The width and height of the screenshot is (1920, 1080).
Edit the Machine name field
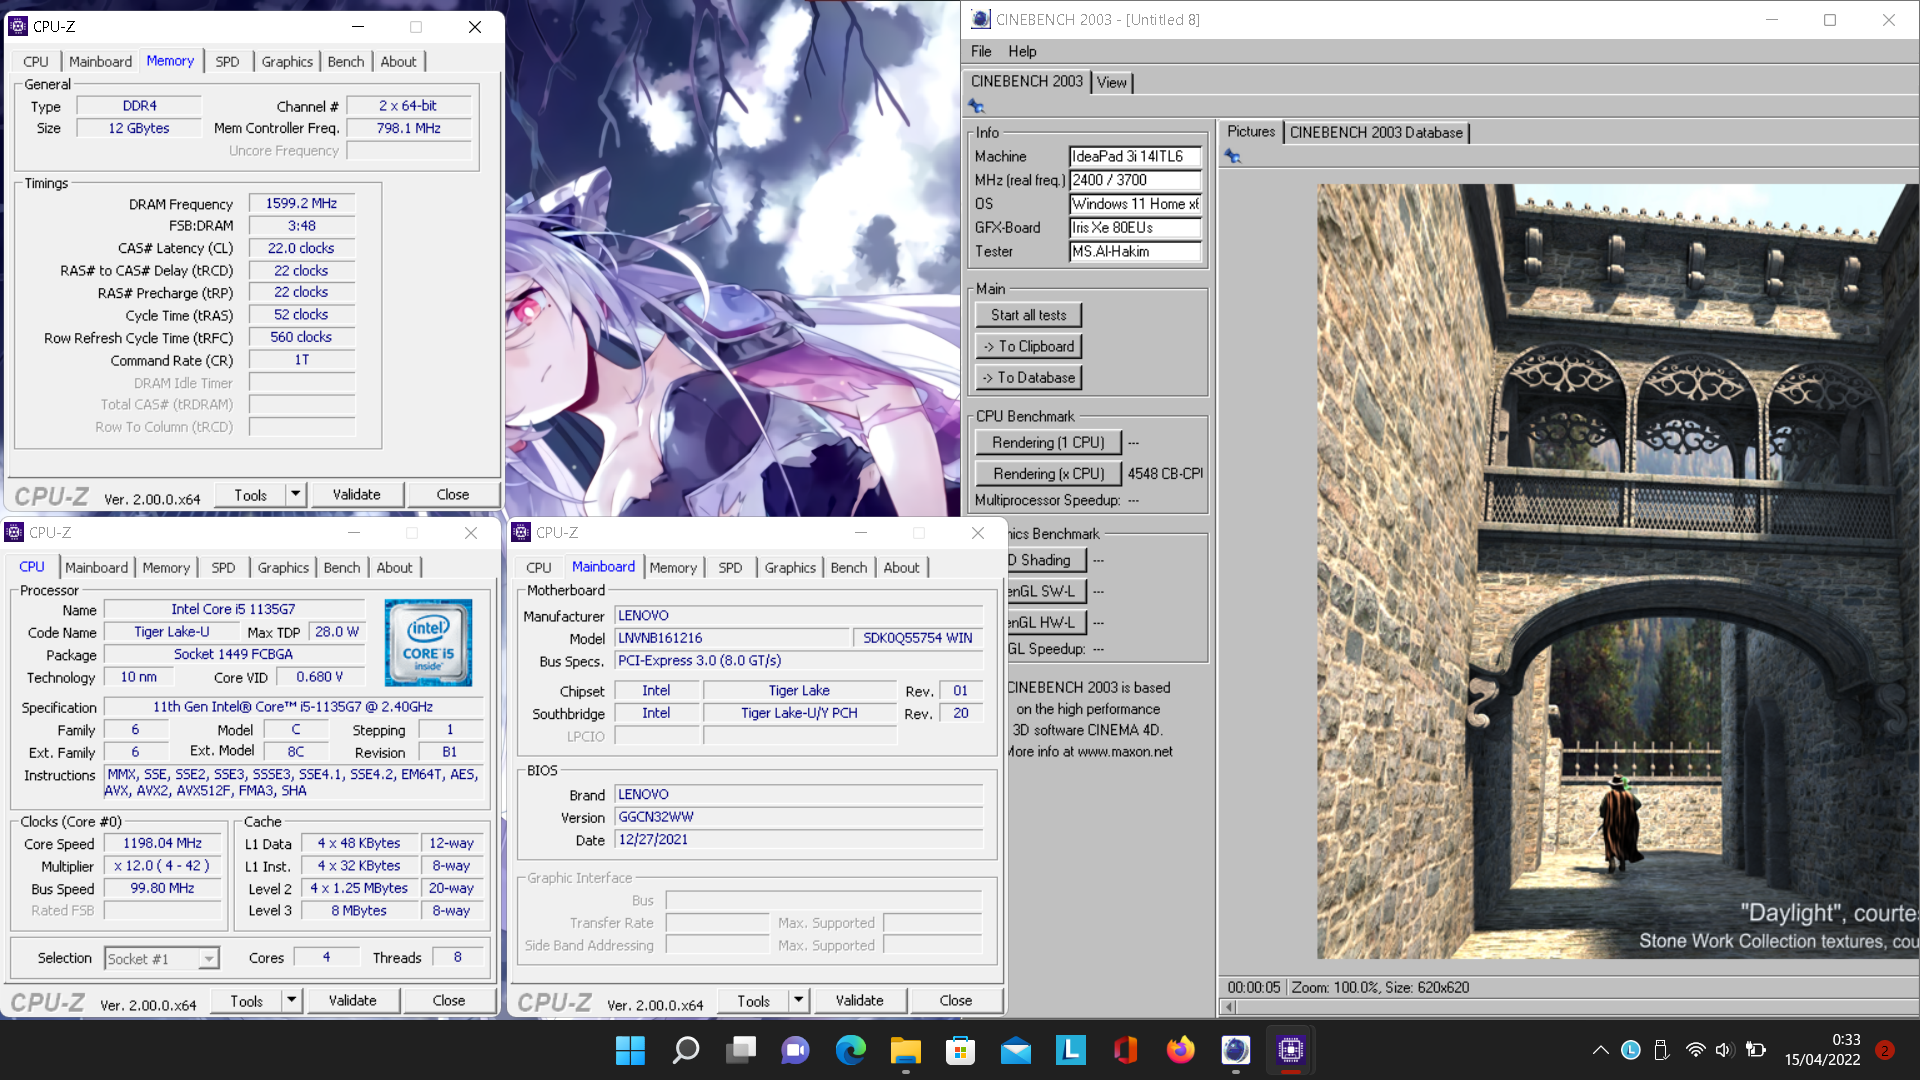pyautogui.click(x=1135, y=156)
